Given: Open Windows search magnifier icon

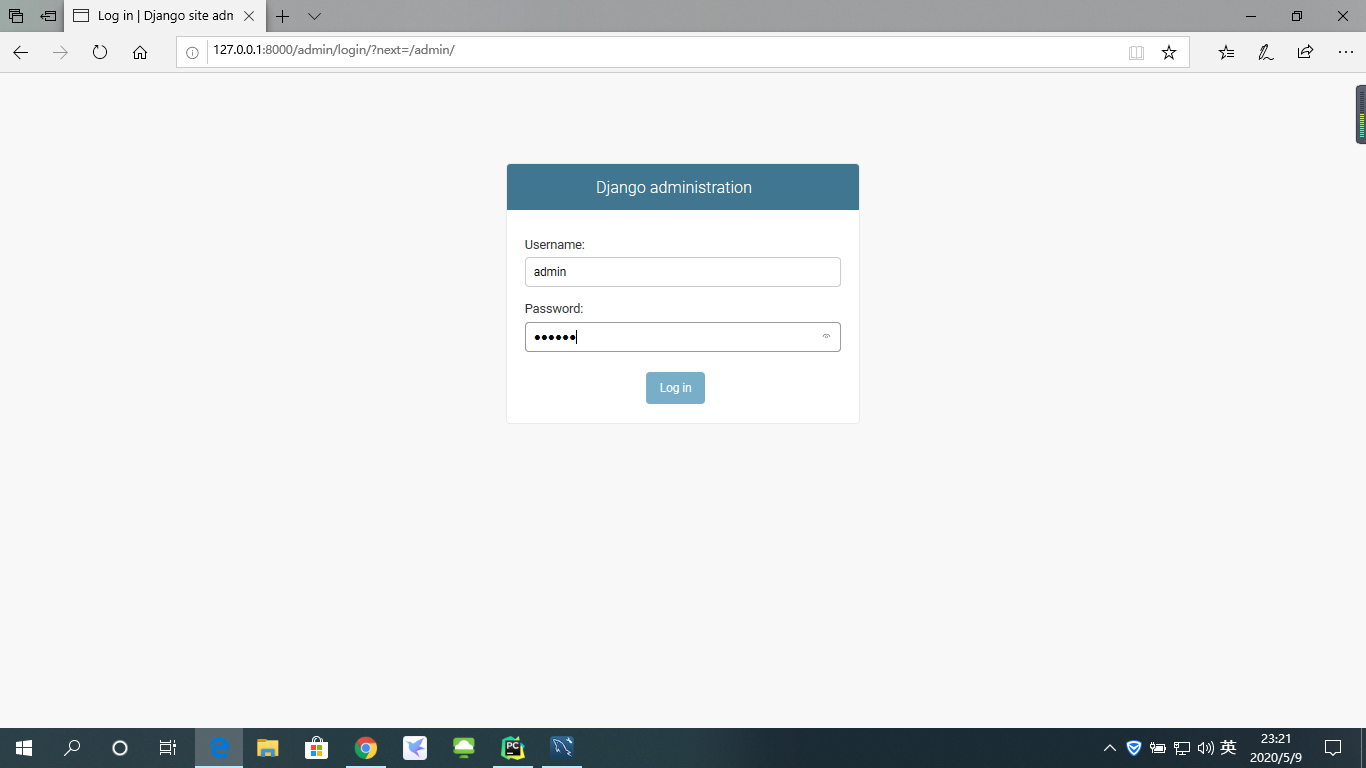Looking at the screenshot, I should click(72, 747).
